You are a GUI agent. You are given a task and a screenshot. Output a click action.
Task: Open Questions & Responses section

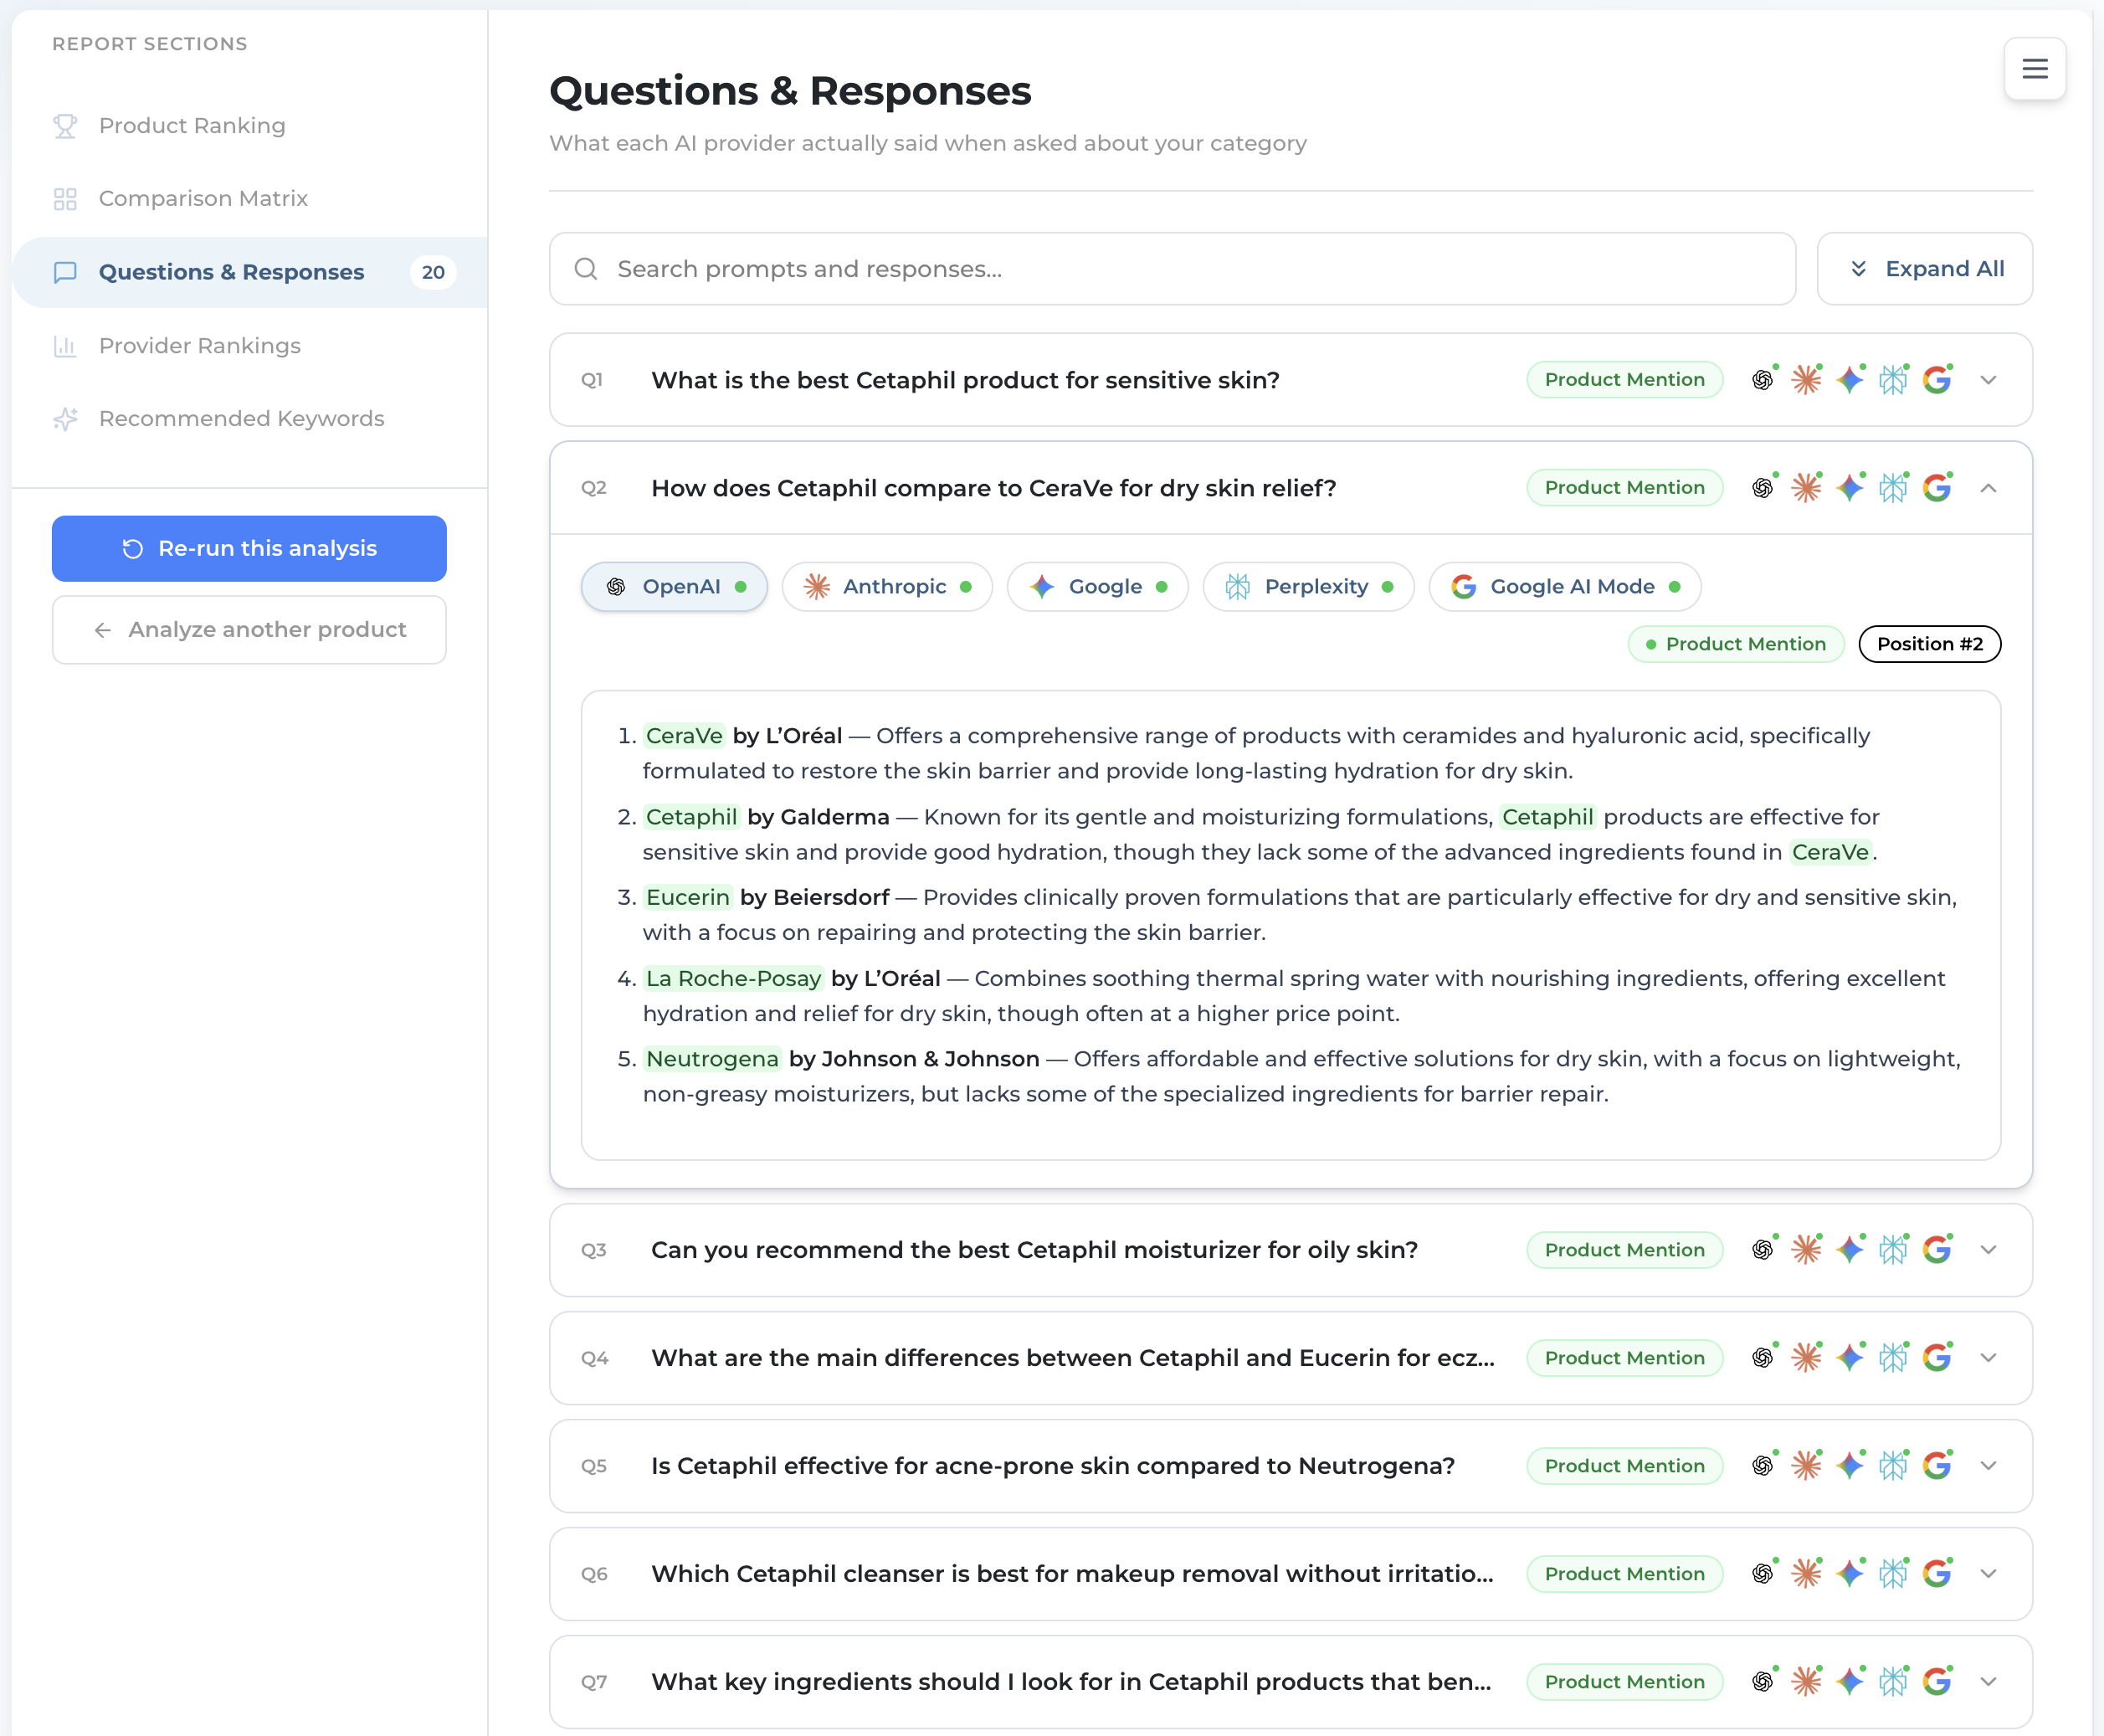[x=250, y=272]
